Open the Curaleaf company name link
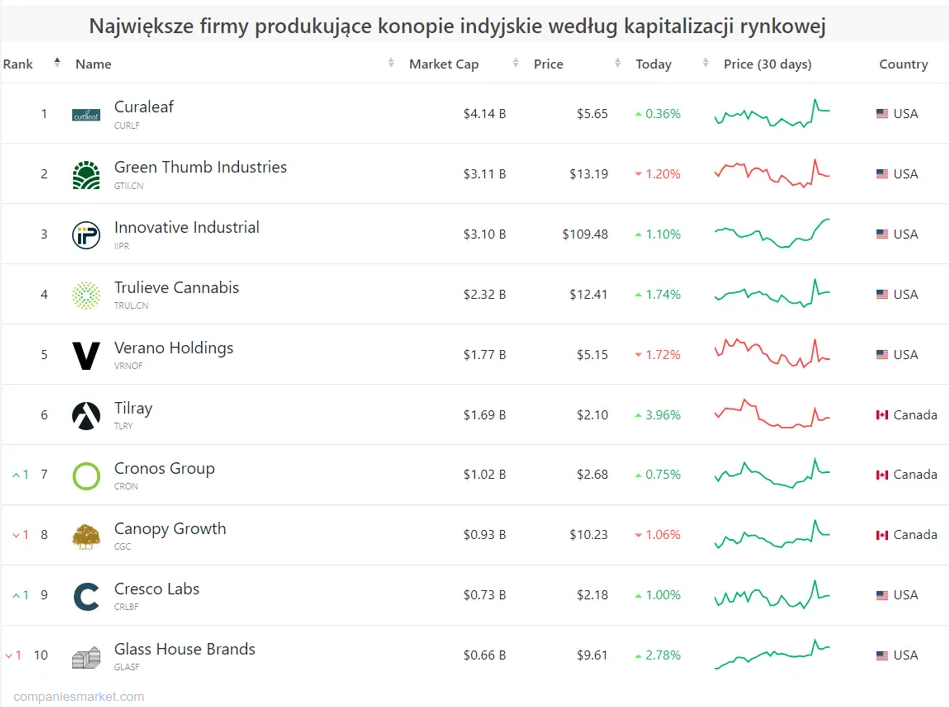949x707 pixels. [144, 107]
